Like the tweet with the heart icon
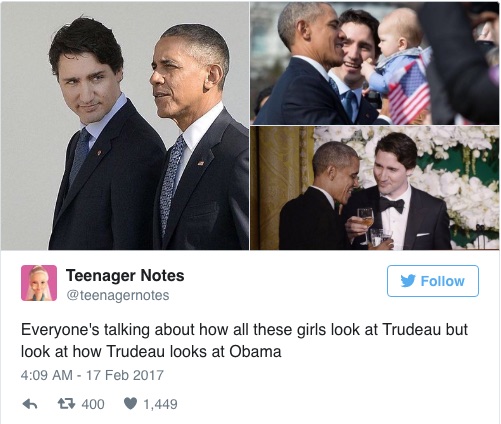Image resolution: width=501 pixels, height=424 pixels. click(x=130, y=404)
